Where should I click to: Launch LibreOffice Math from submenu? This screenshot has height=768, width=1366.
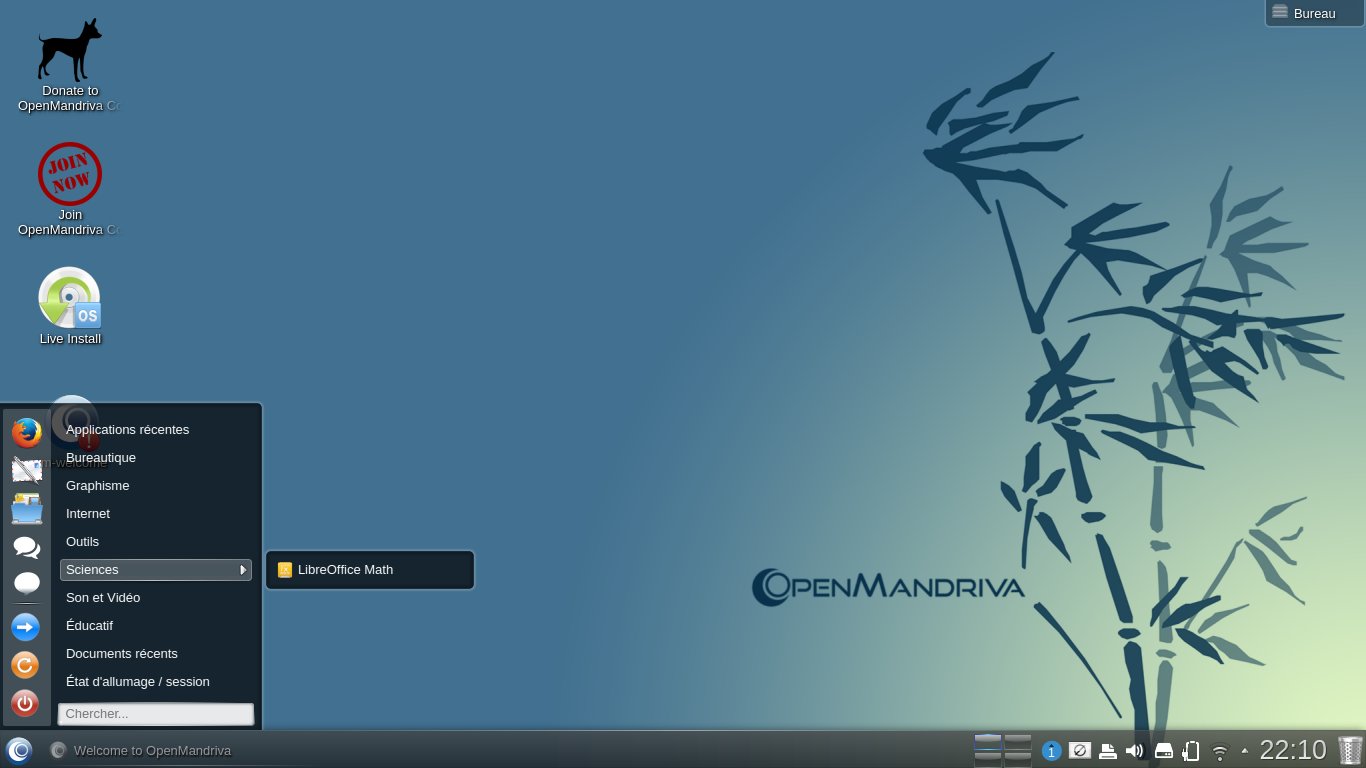pyautogui.click(x=369, y=570)
